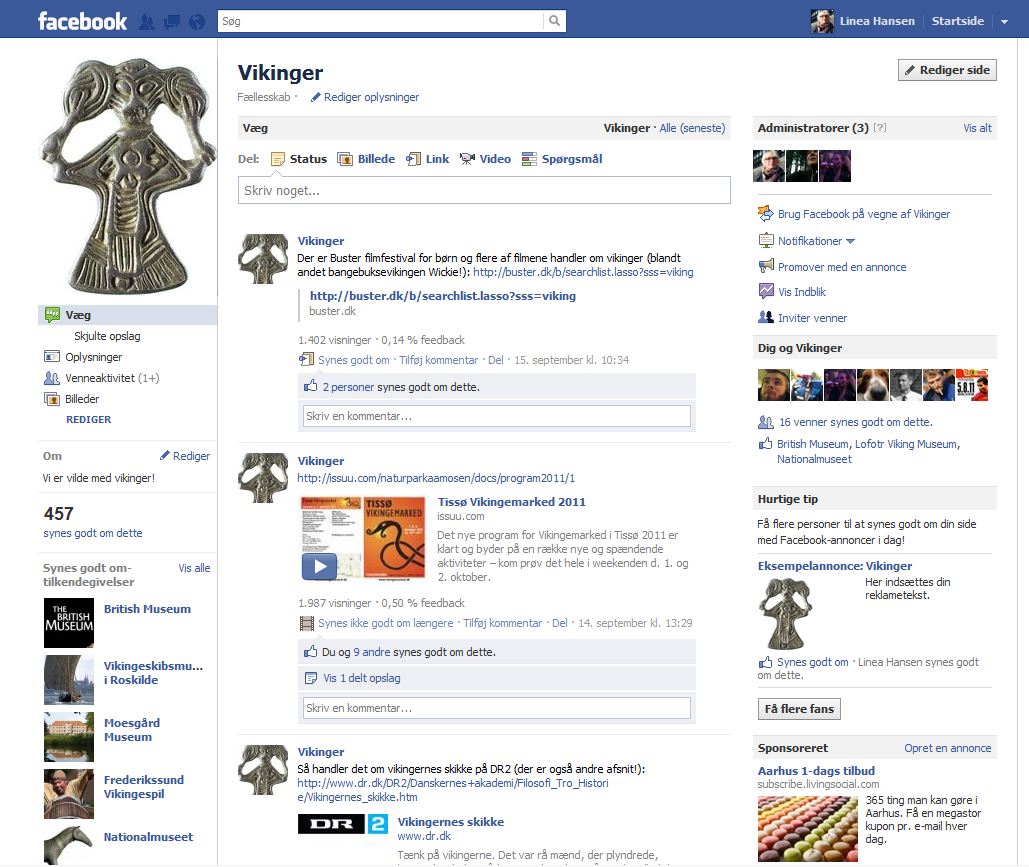This screenshot has height=867, width=1029.
Task: Go to Startside in top bar
Action: (957, 21)
